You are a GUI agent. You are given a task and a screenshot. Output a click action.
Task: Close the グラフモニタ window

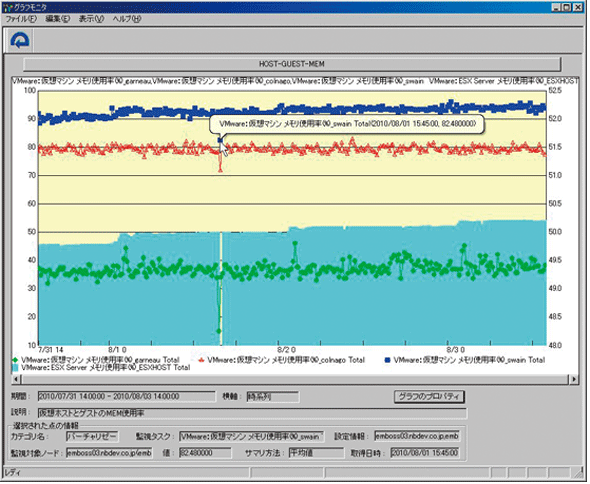(578, 7)
